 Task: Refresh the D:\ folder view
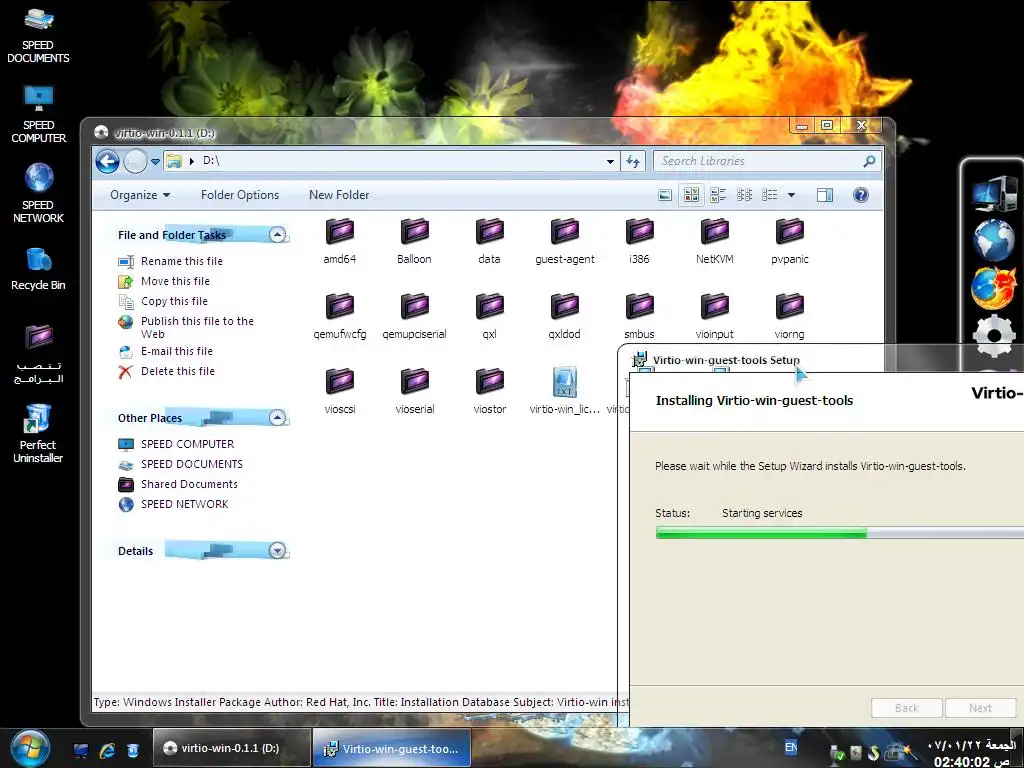(x=633, y=161)
